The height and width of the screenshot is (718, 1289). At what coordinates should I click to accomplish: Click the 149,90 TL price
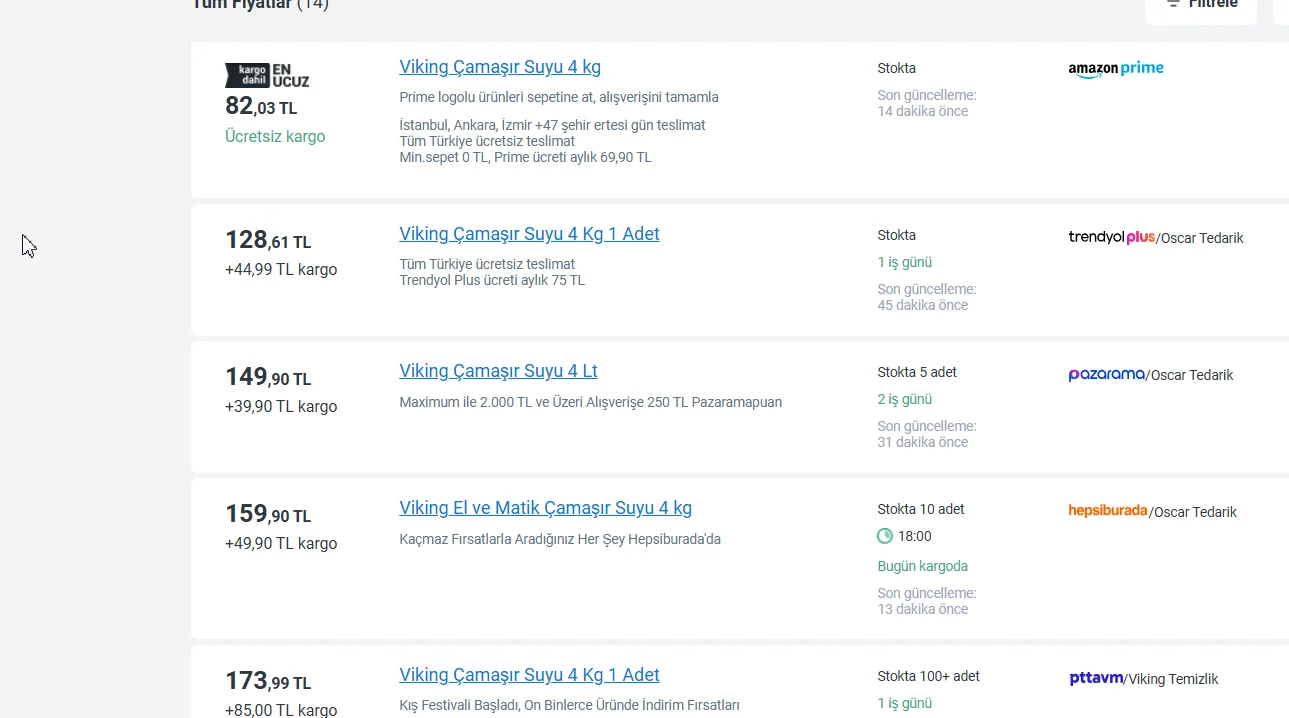click(268, 377)
